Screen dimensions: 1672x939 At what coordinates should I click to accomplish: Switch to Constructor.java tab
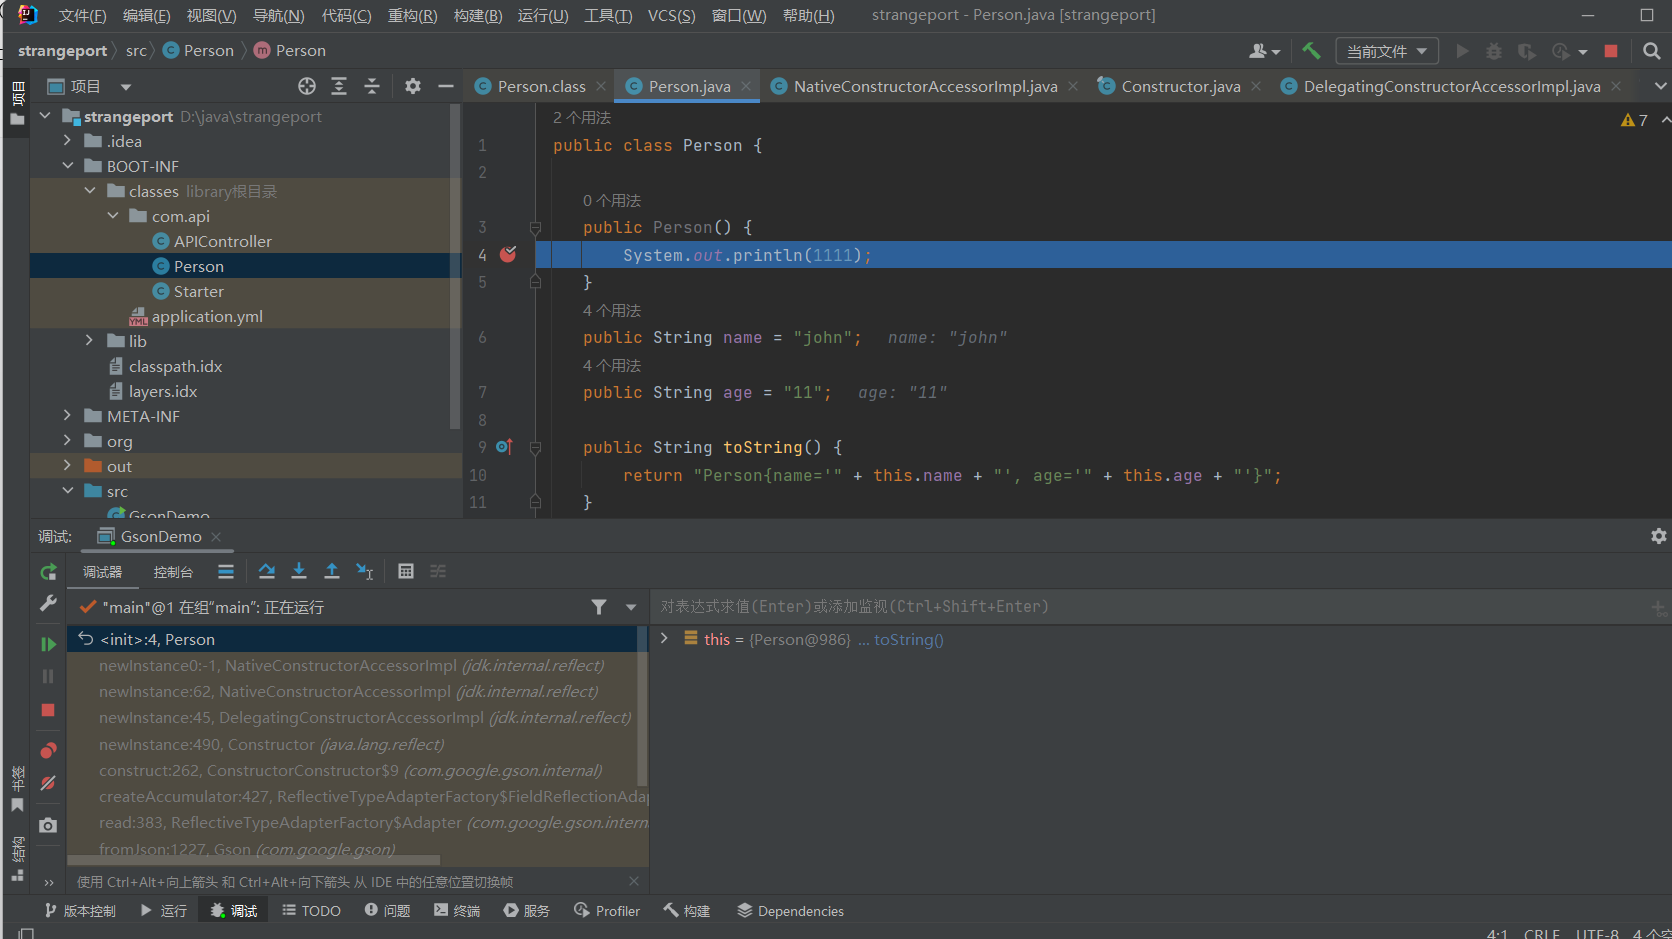[x=1180, y=86]
